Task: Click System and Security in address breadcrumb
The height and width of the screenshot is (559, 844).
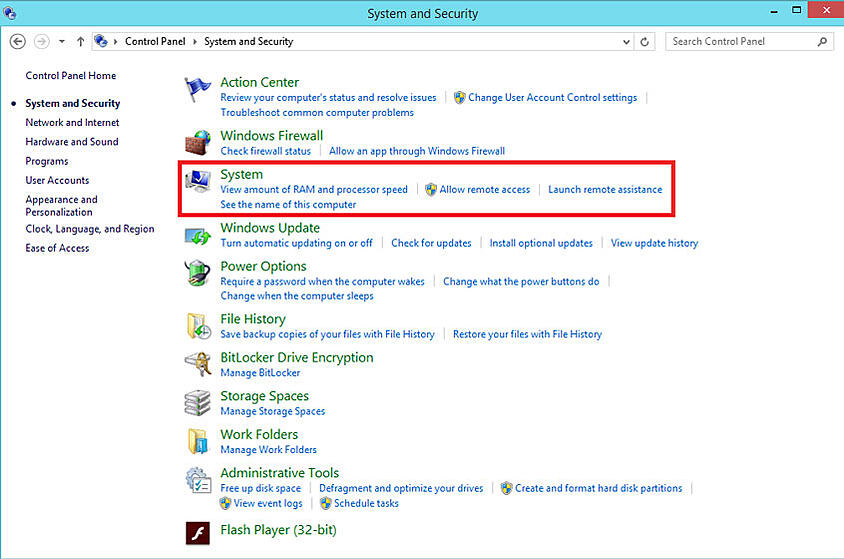Action: (x=249, y=41)
